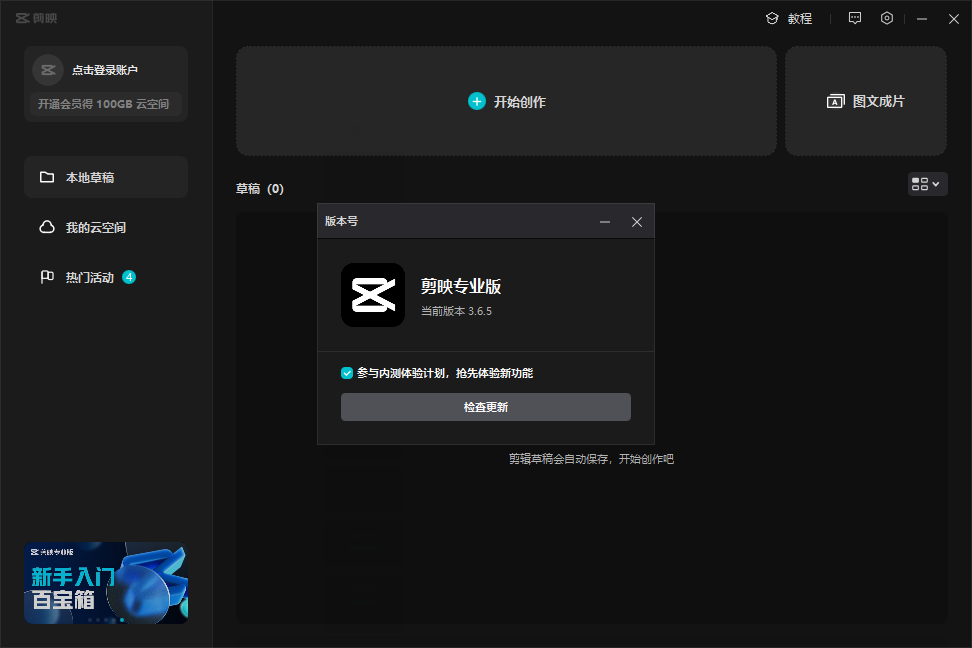Viewport: 972px width, 648px height.
Task: Select 本地草稿 in the sidebar
Action: (x=106, y=177)
